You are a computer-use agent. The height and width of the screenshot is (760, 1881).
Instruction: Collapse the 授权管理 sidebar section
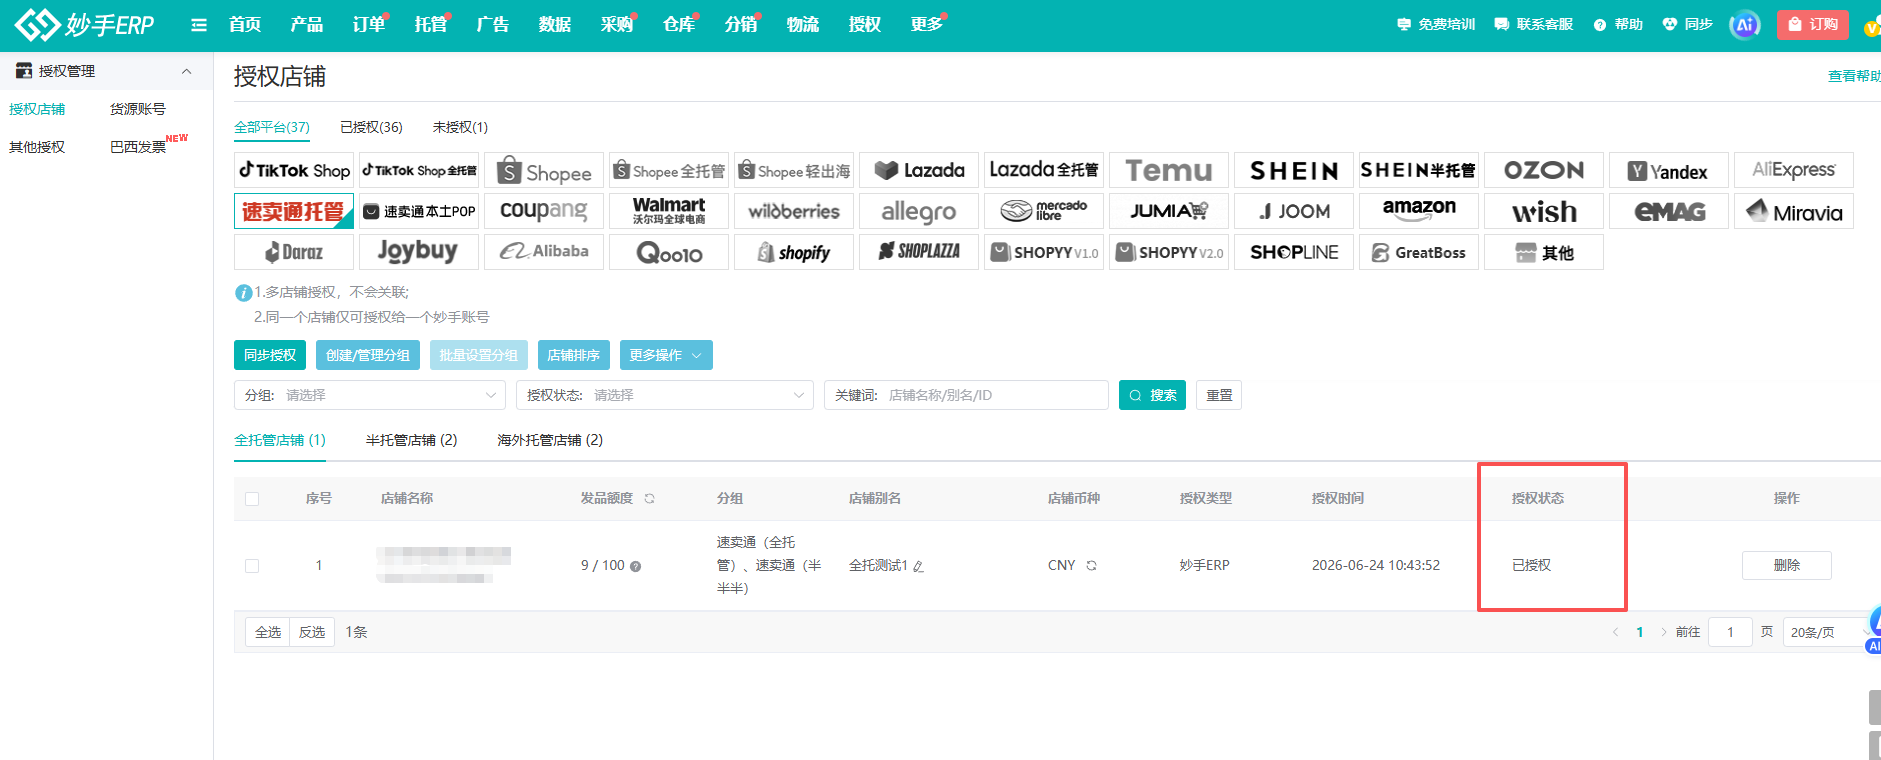(x=186, y=71)
